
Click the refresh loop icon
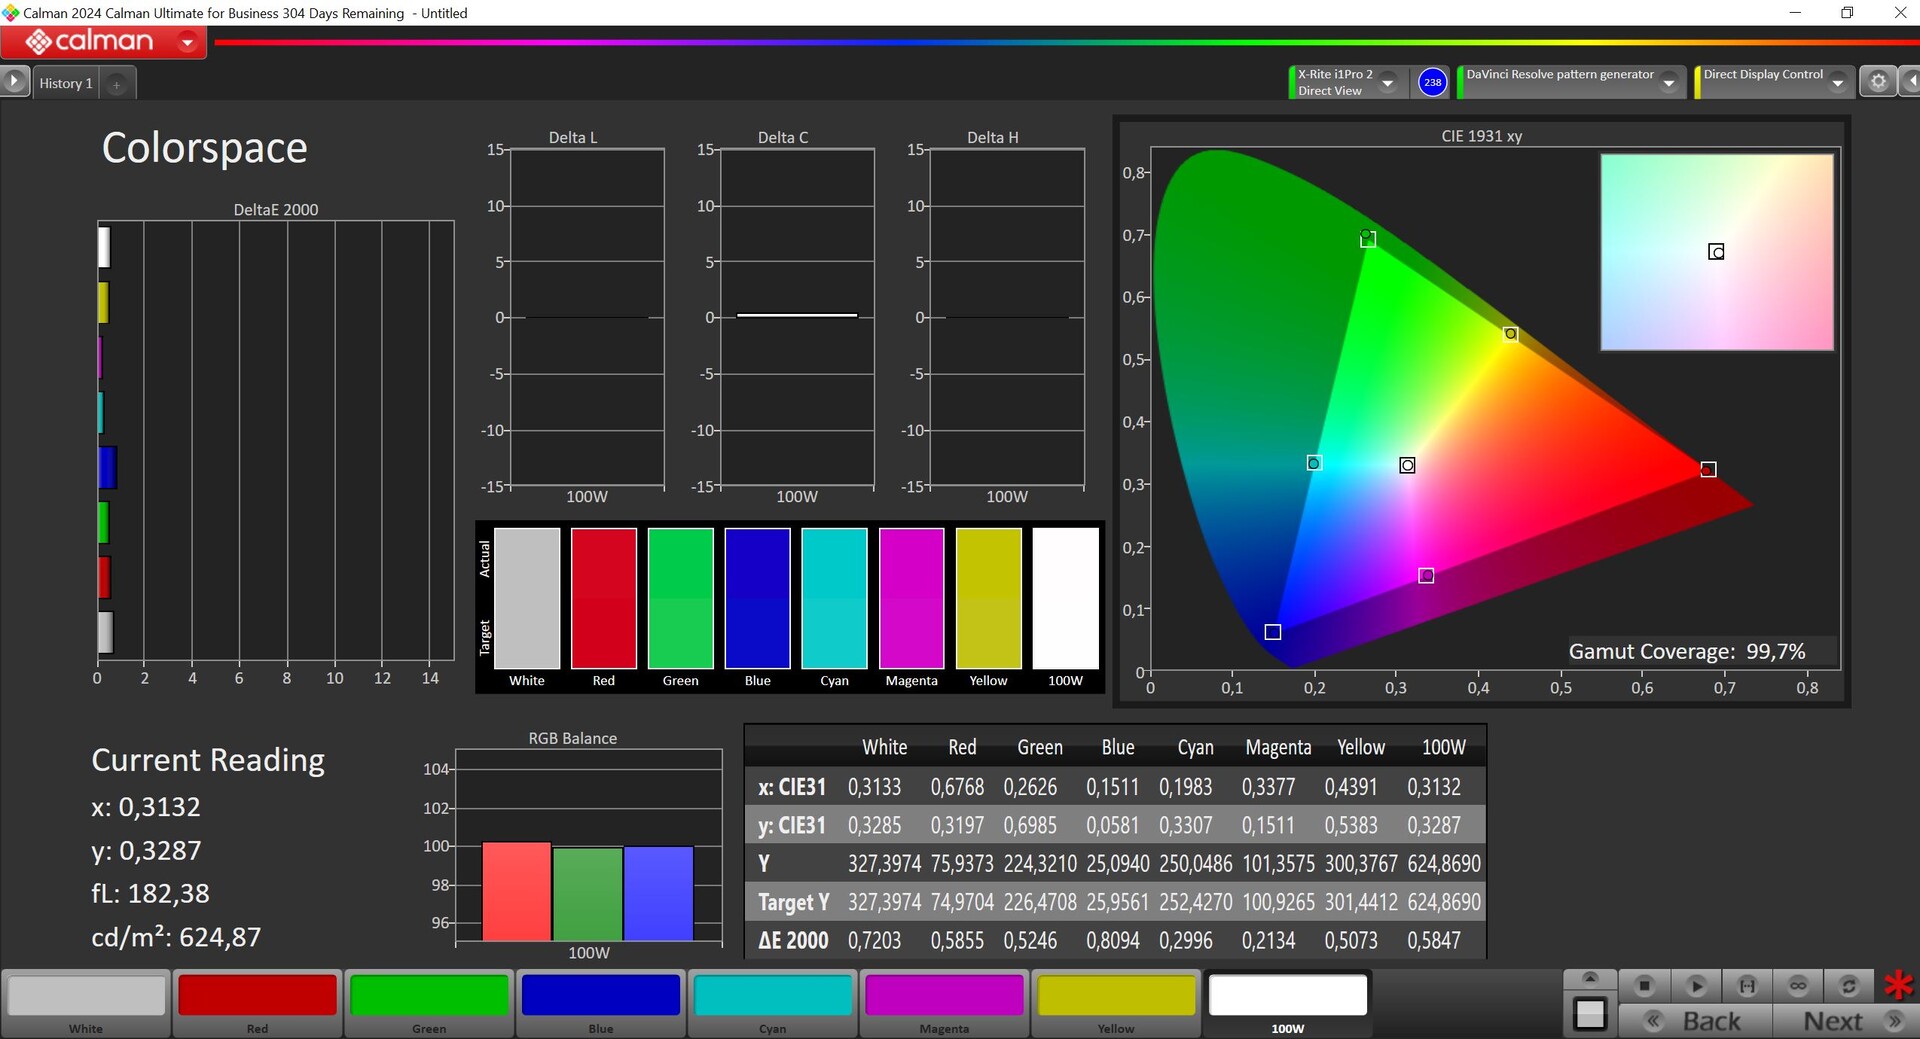(x=1849, y=986)
